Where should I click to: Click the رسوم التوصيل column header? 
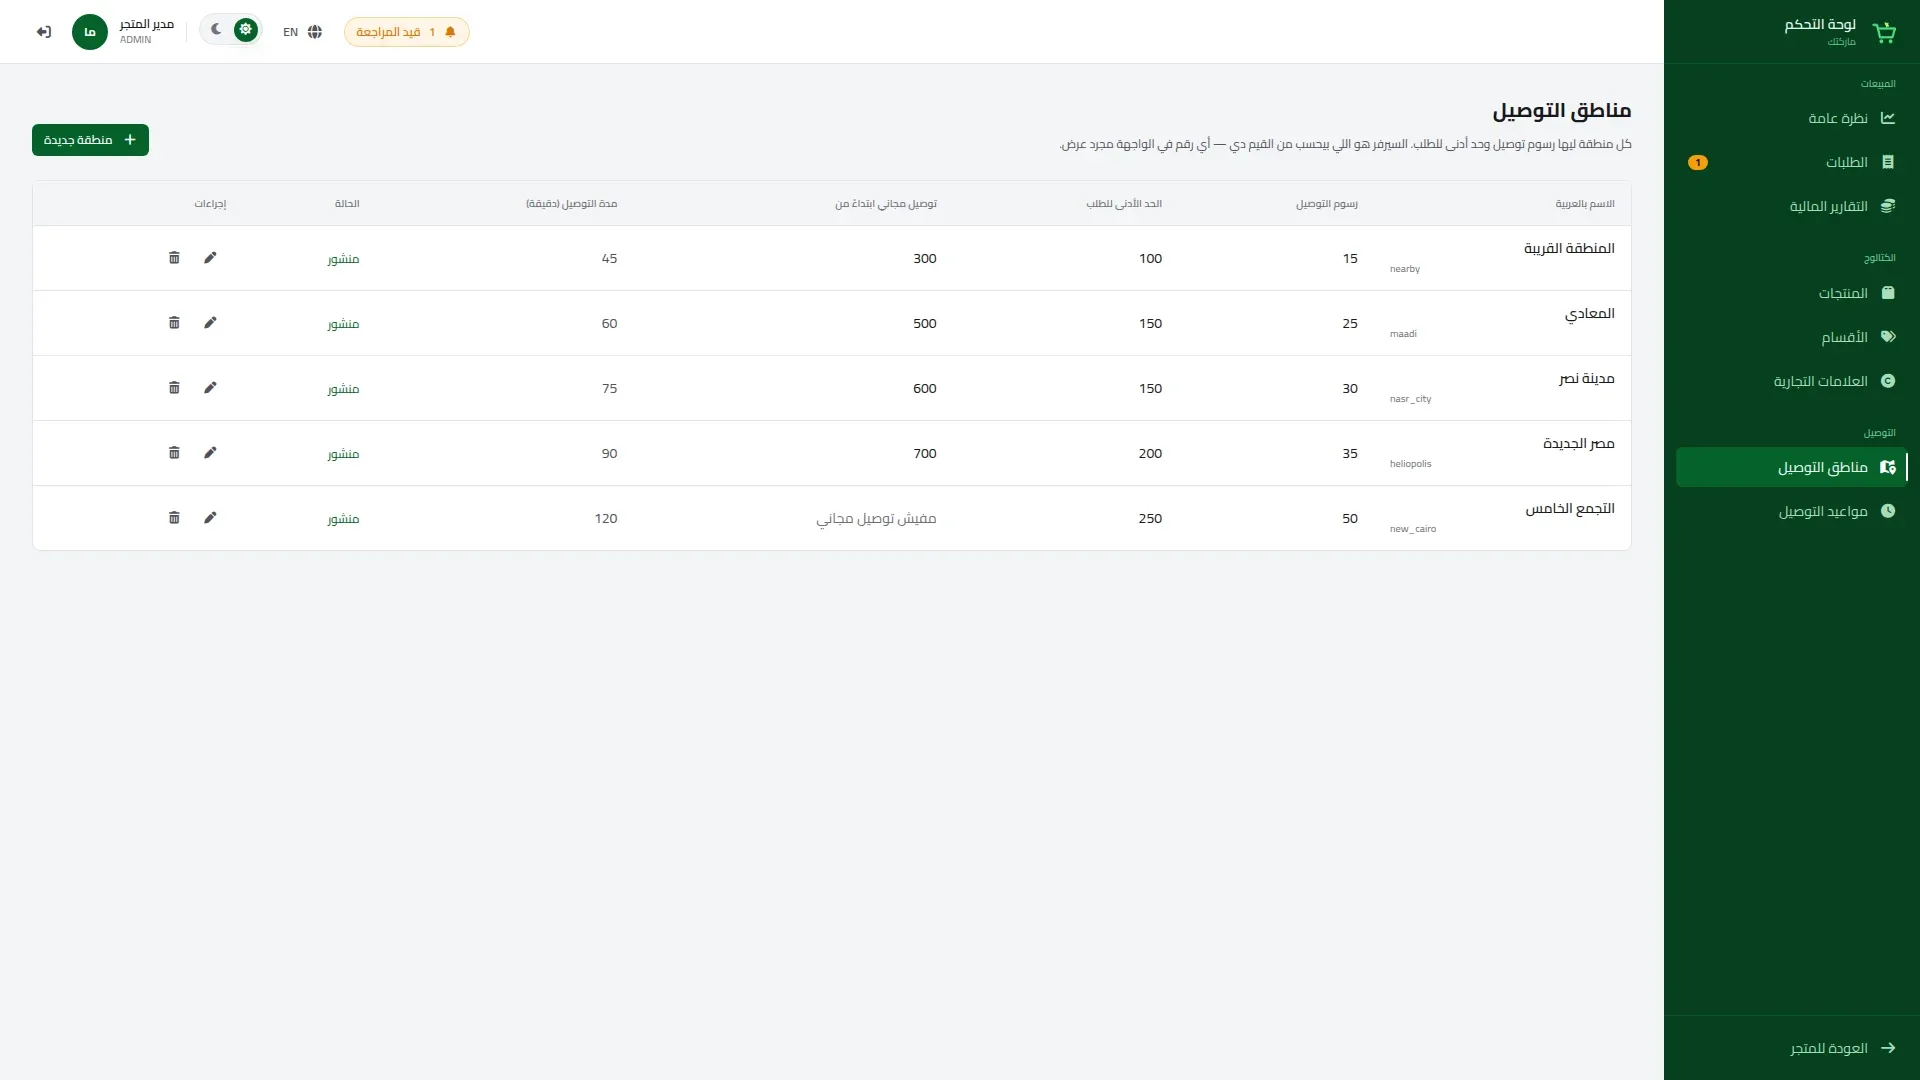tap(1327, 204)
